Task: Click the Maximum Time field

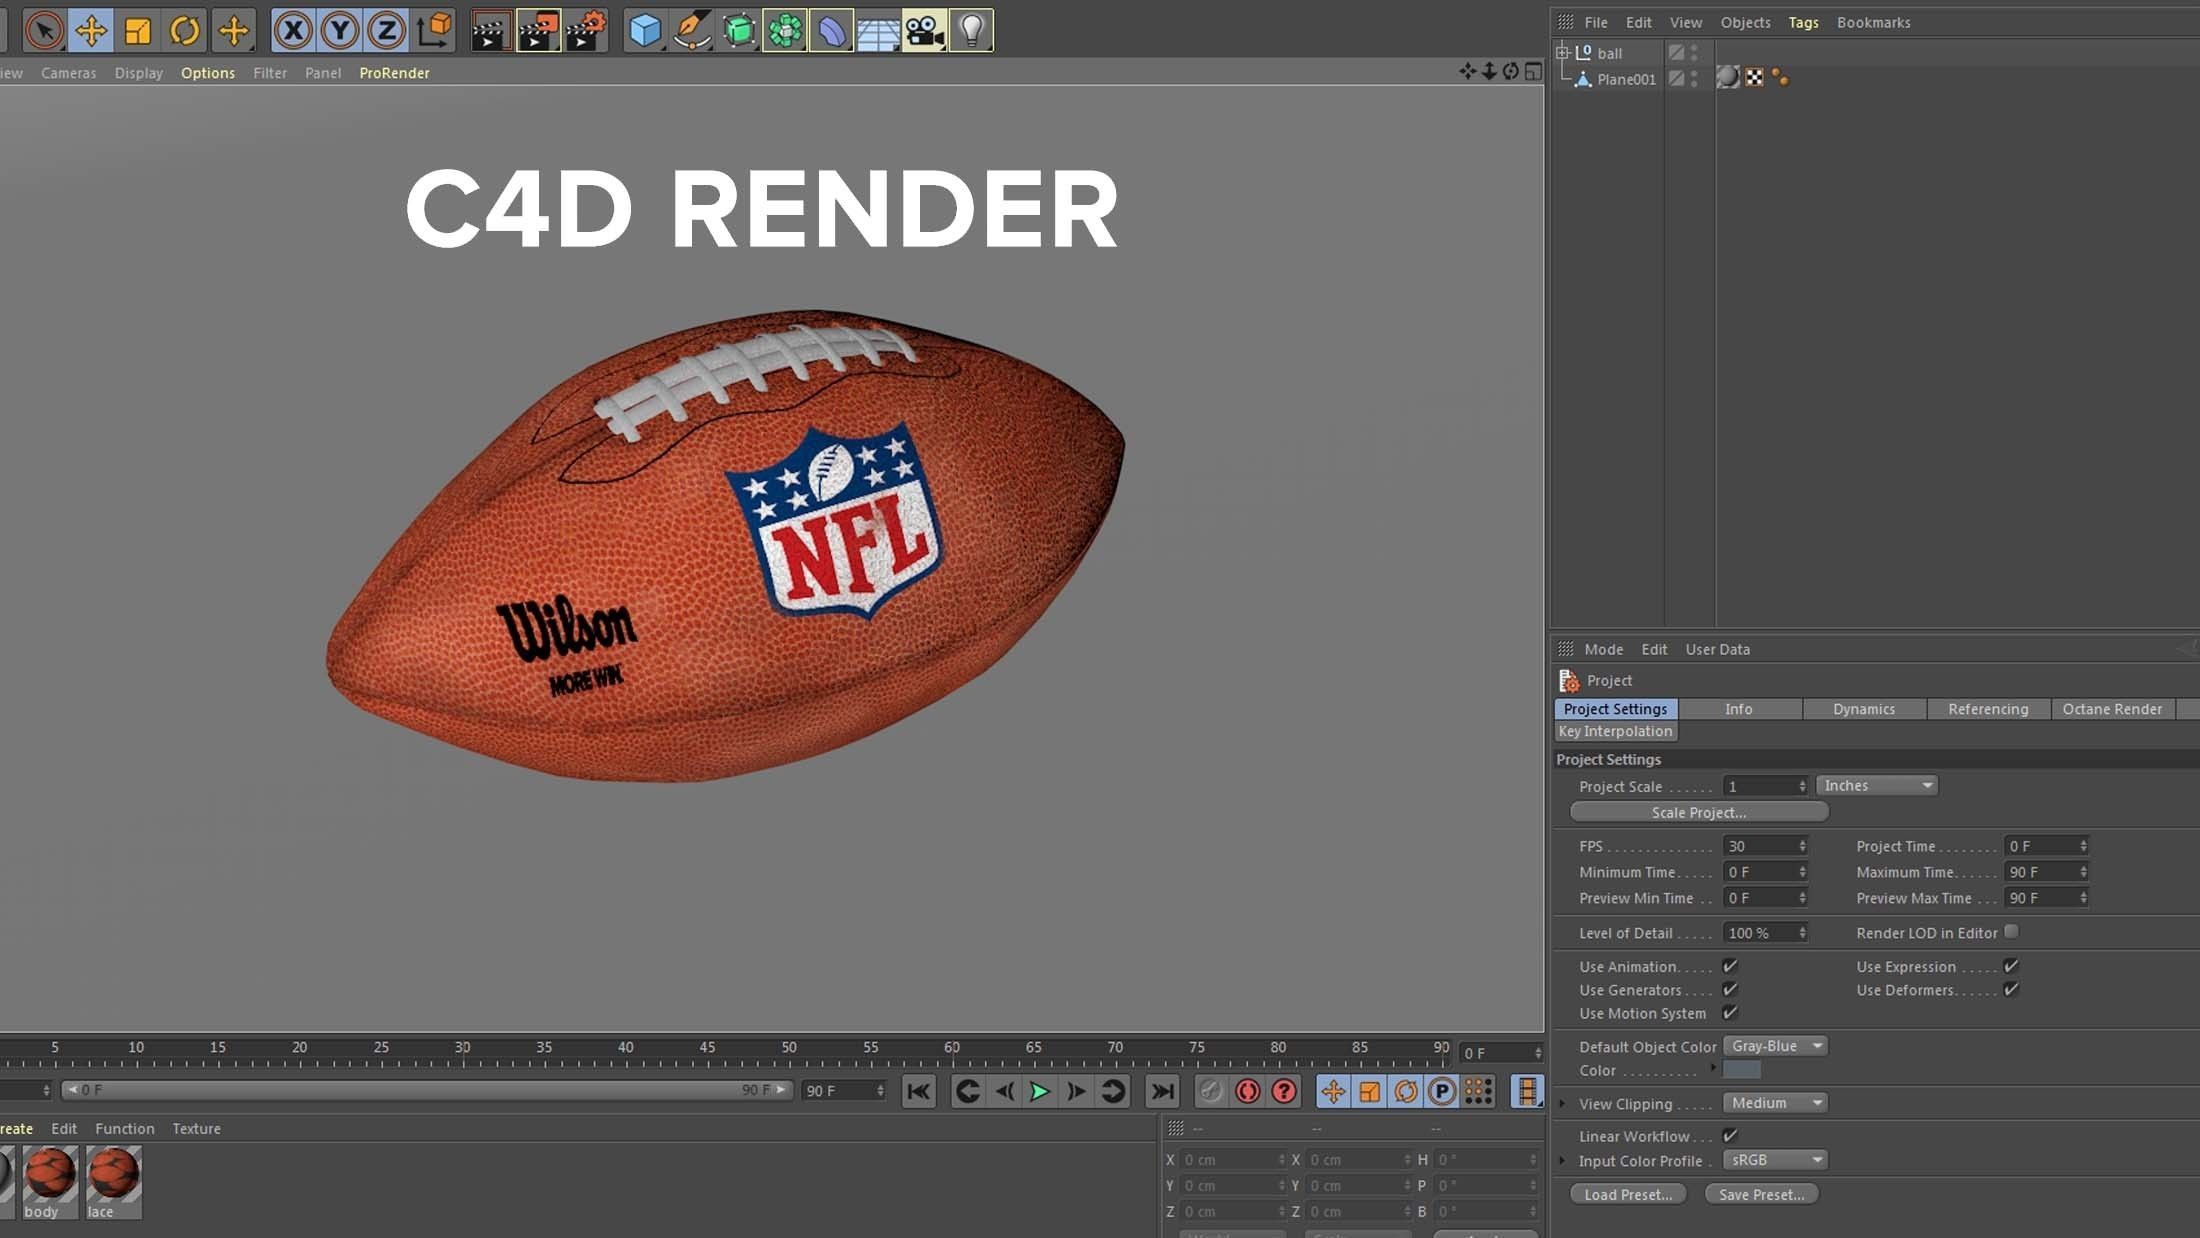Action: point(2046,872)
